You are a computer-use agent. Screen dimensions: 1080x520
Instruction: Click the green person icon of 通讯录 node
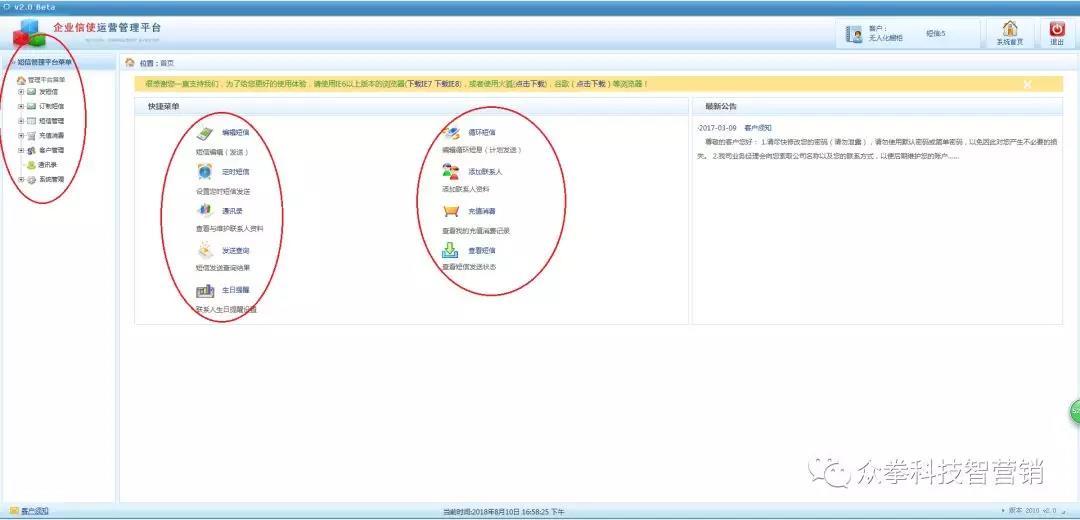click(x=32, y=165)
